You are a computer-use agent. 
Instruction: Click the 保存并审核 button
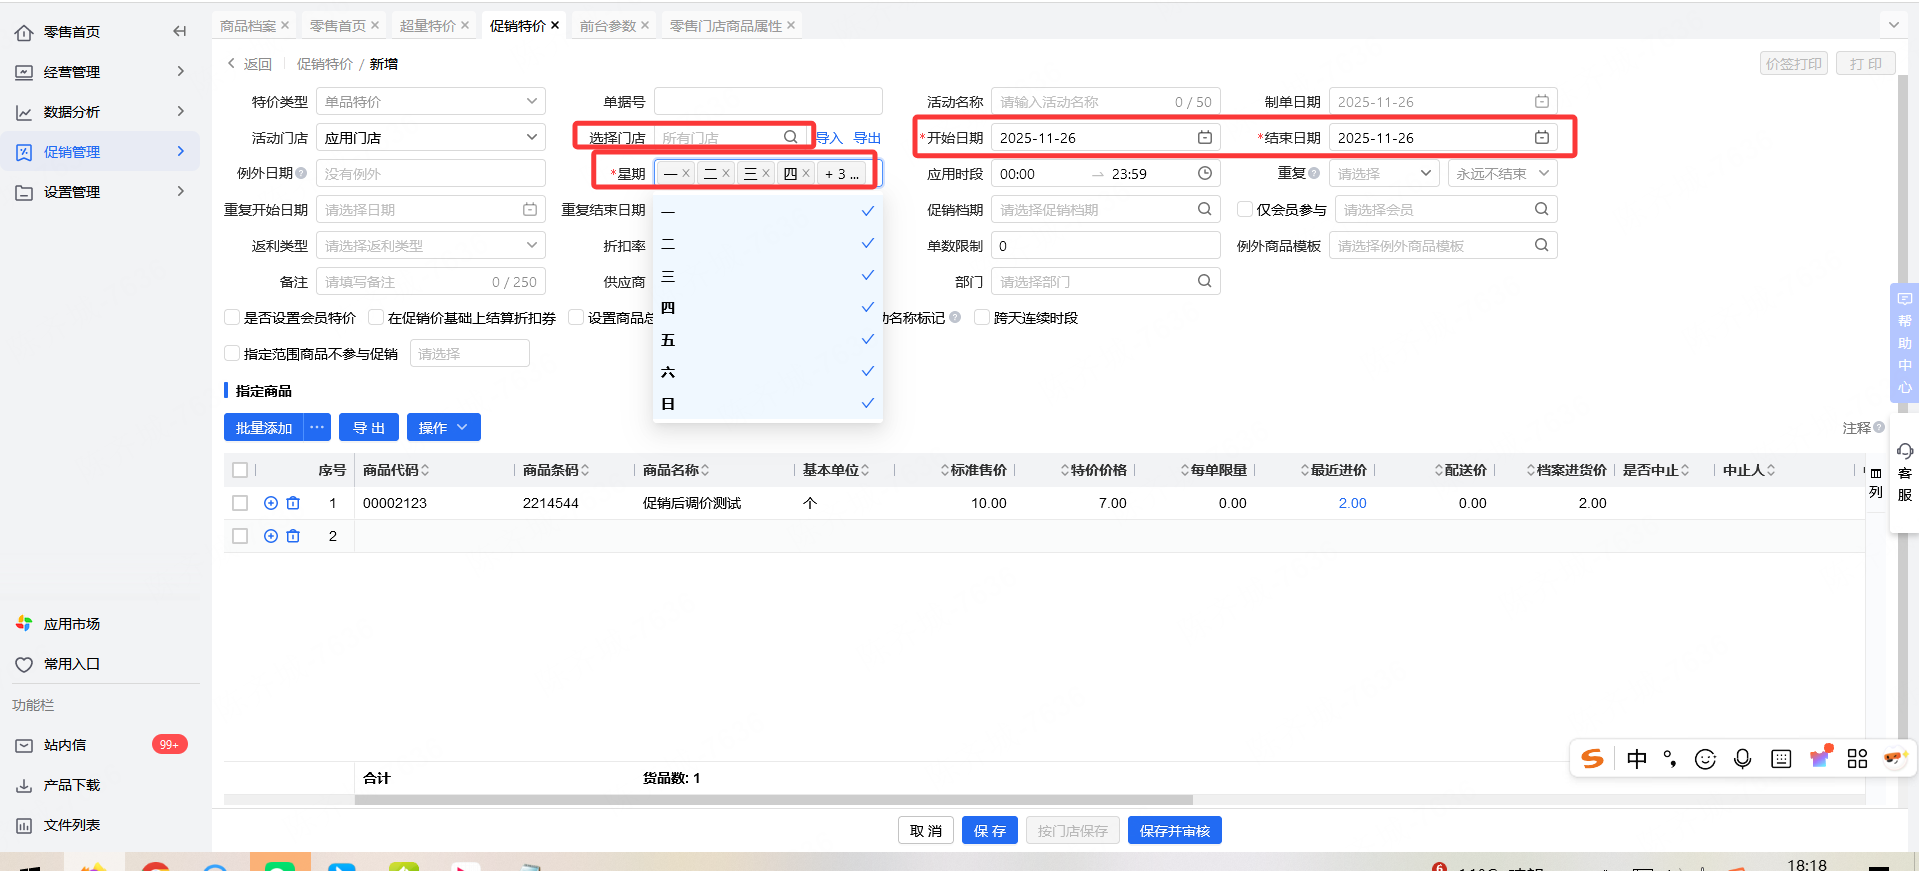[x=1174, y=831]
